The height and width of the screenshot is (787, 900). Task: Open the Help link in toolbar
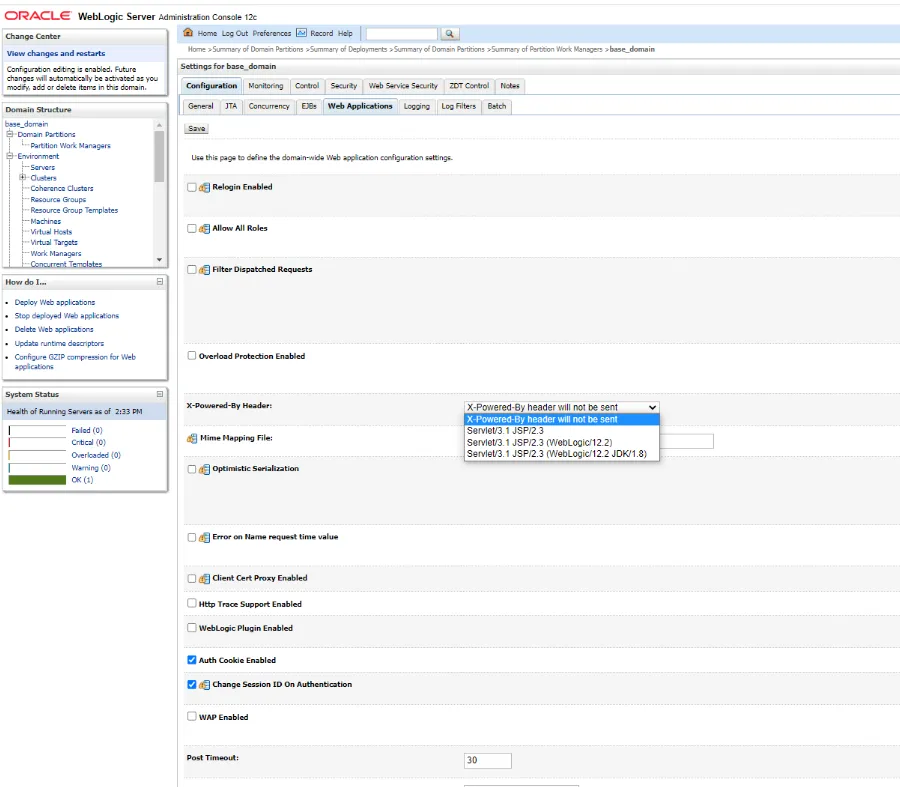click(x=345, y=33)
